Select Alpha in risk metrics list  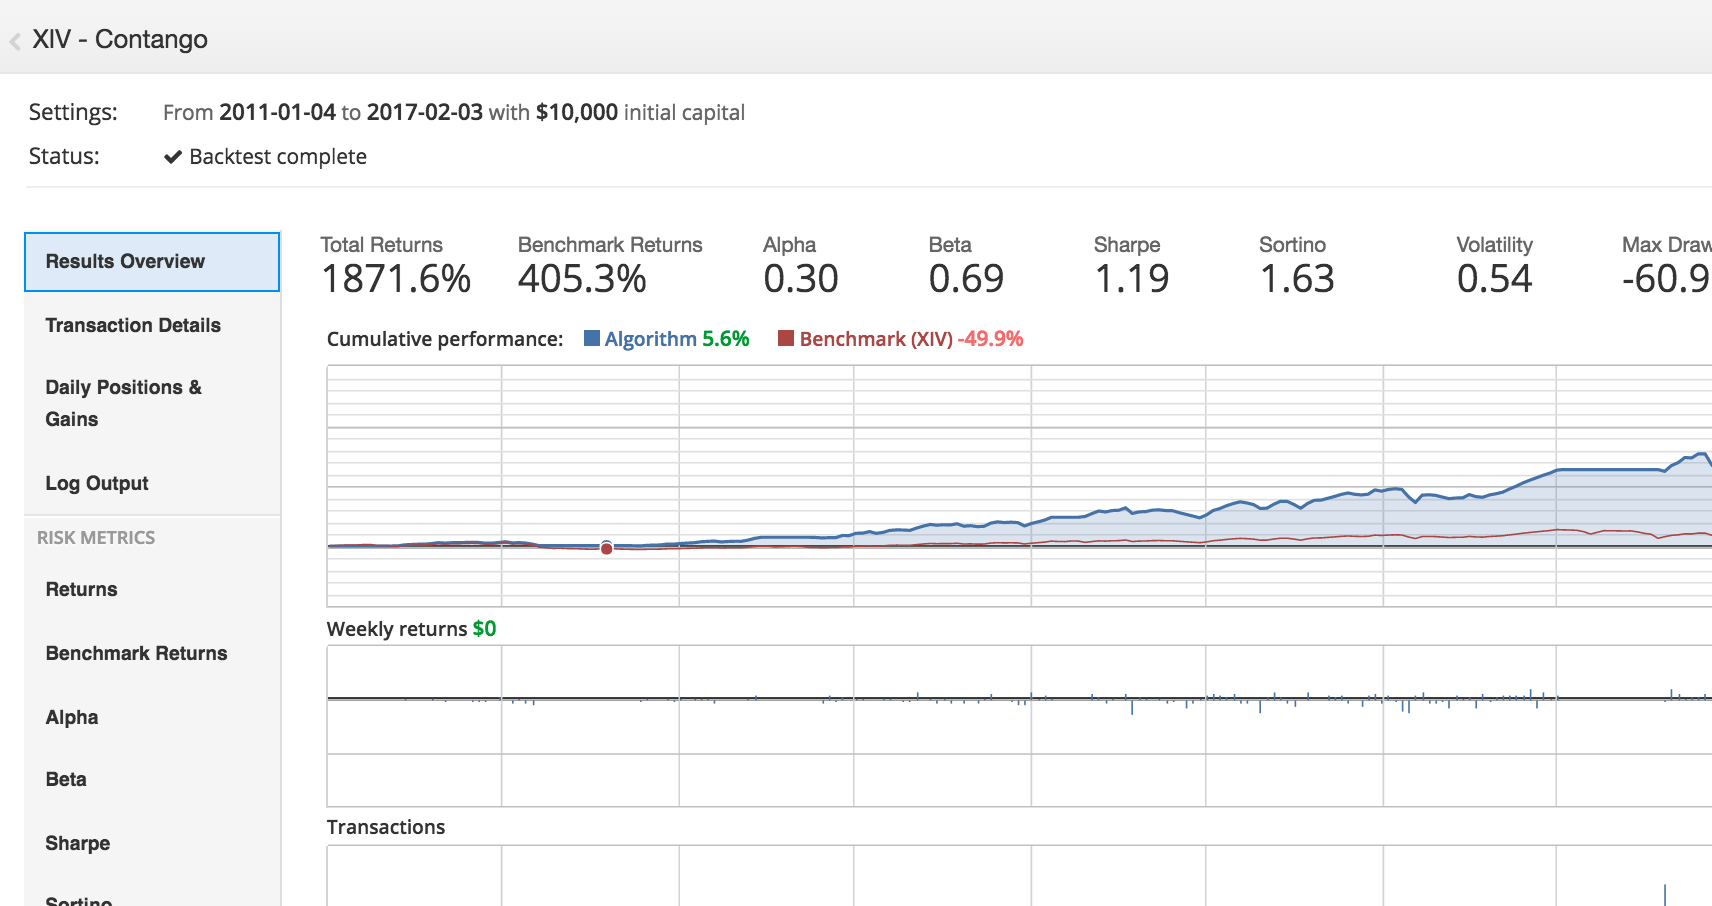point(72,717)
